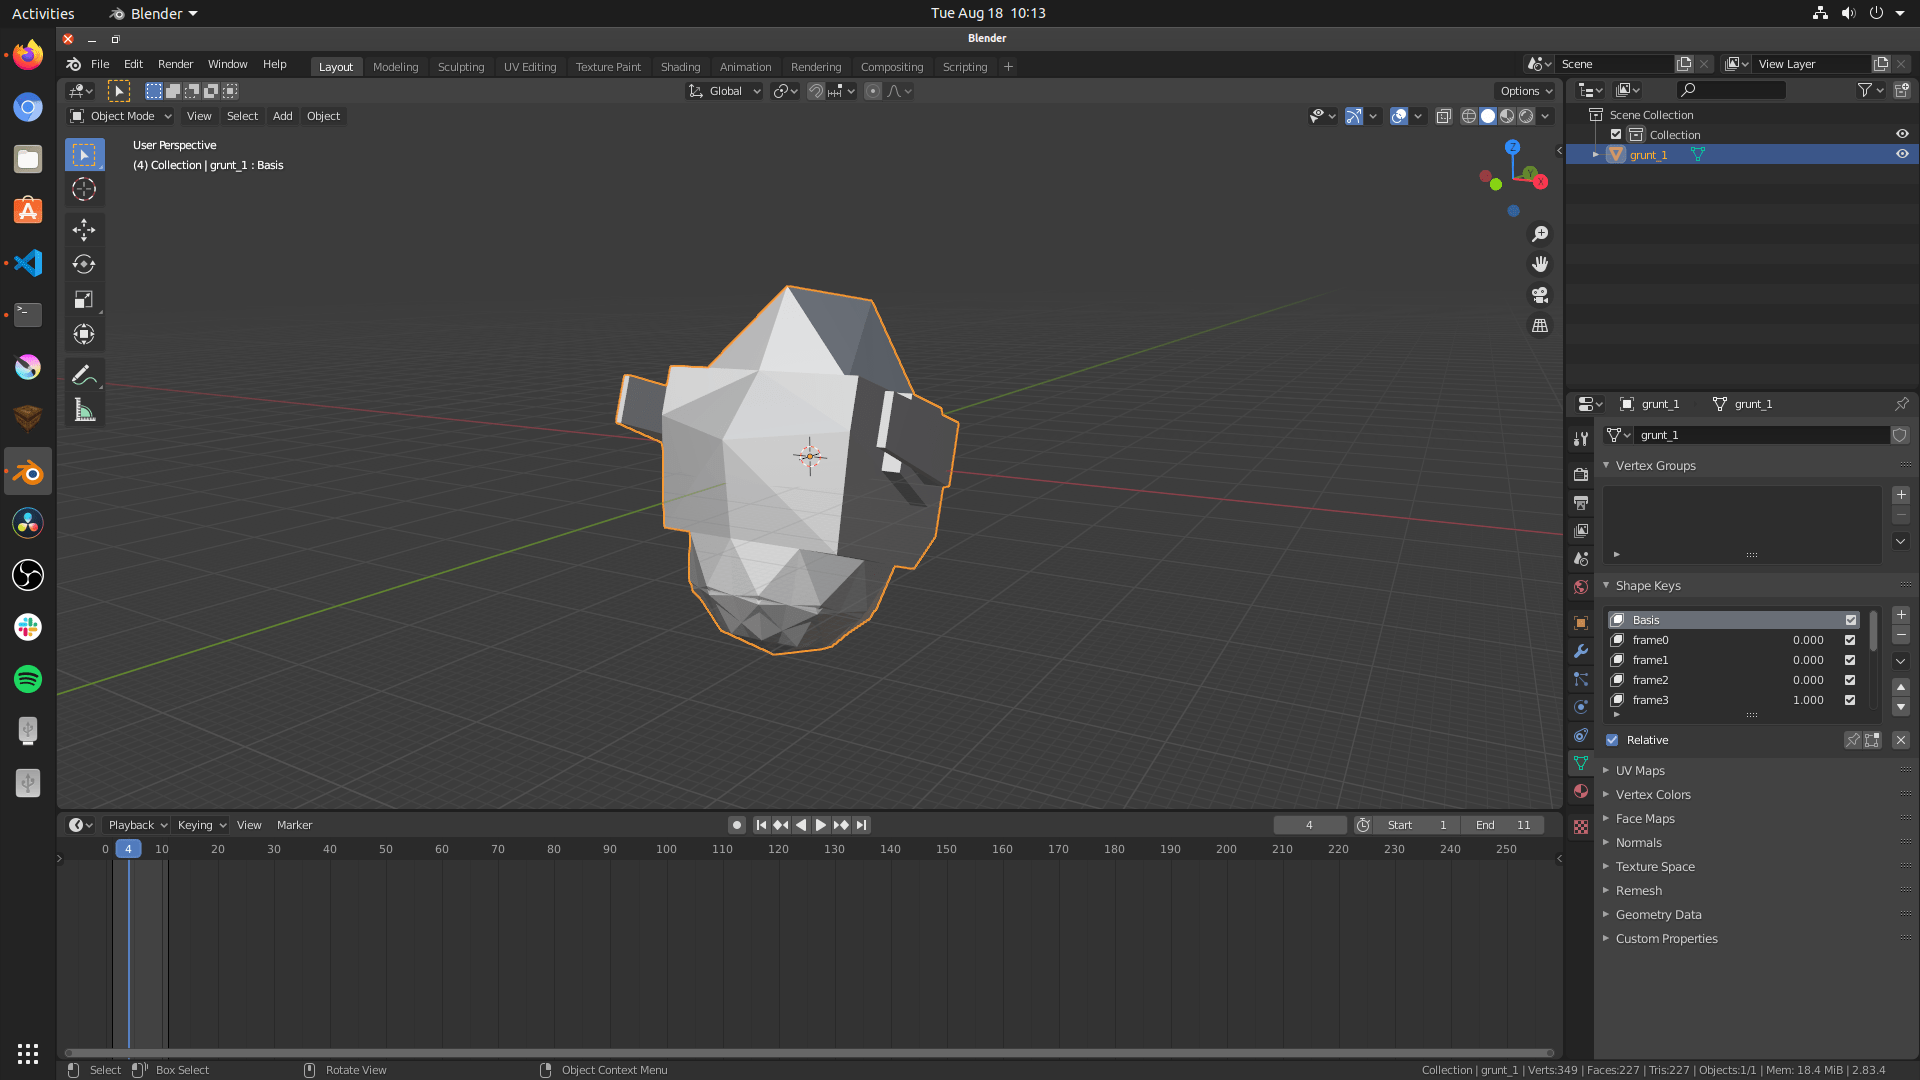Open the Object Mode dropdown
1920x1080 pixels.
121,116
